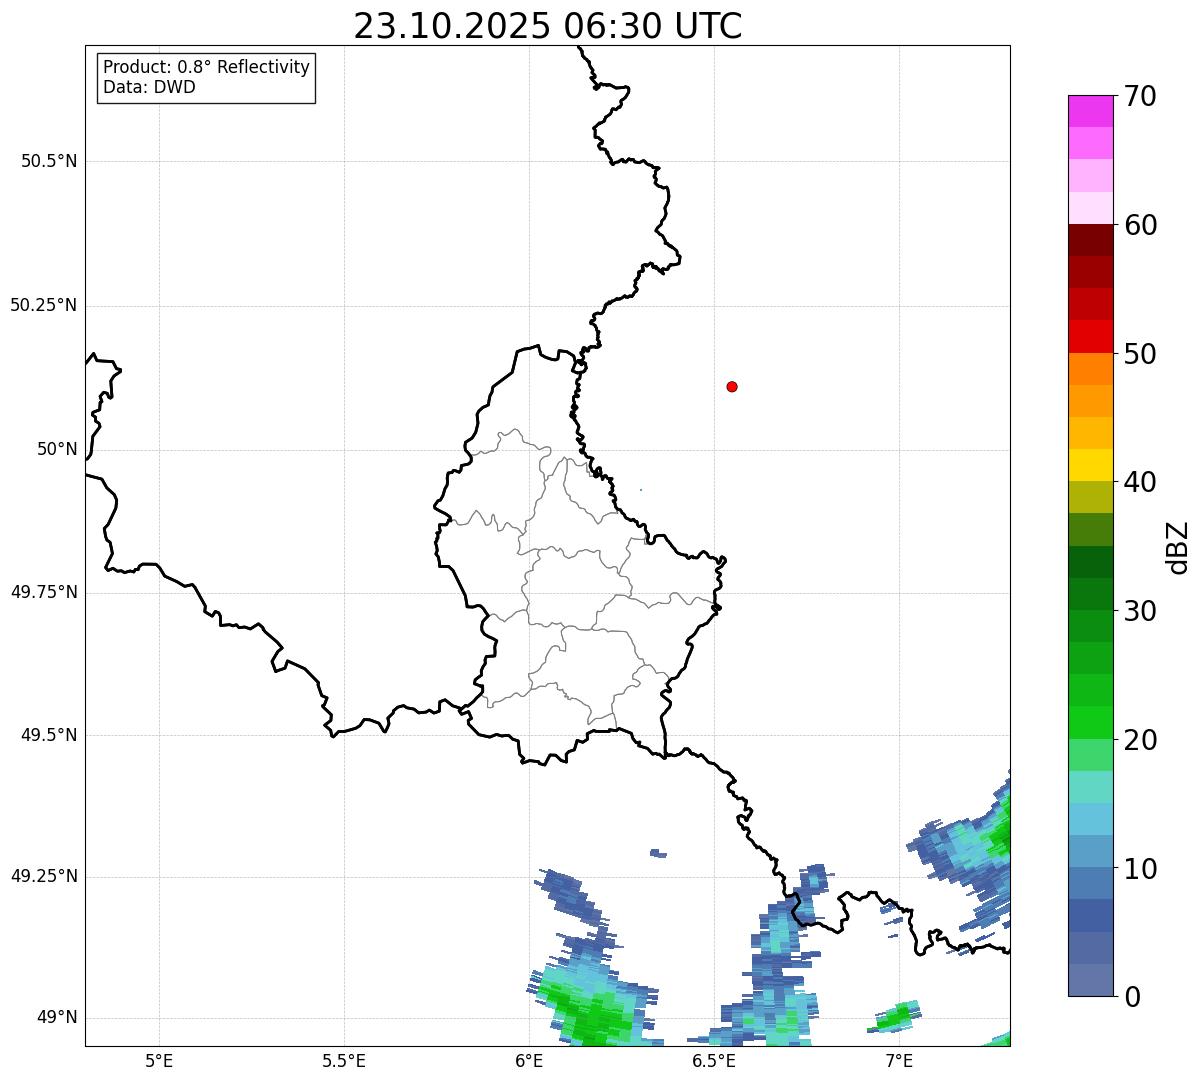Image resolution: width=1202 pixels, height=1081 pixels.
Task: Select the yellow swatch just above 40
Action: 1090,465
